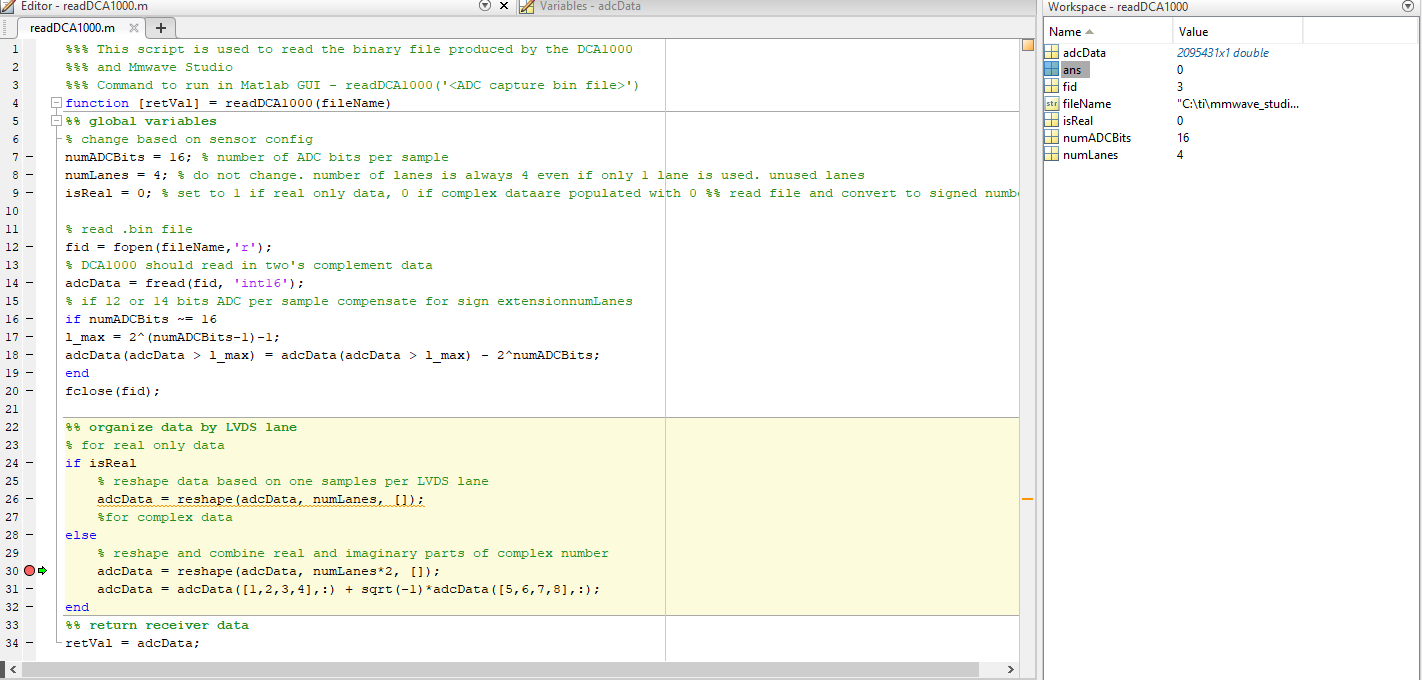The image size is (1422, 680).
Task: Click the numLanes variable icon
Action: (x=1051, y=155)
